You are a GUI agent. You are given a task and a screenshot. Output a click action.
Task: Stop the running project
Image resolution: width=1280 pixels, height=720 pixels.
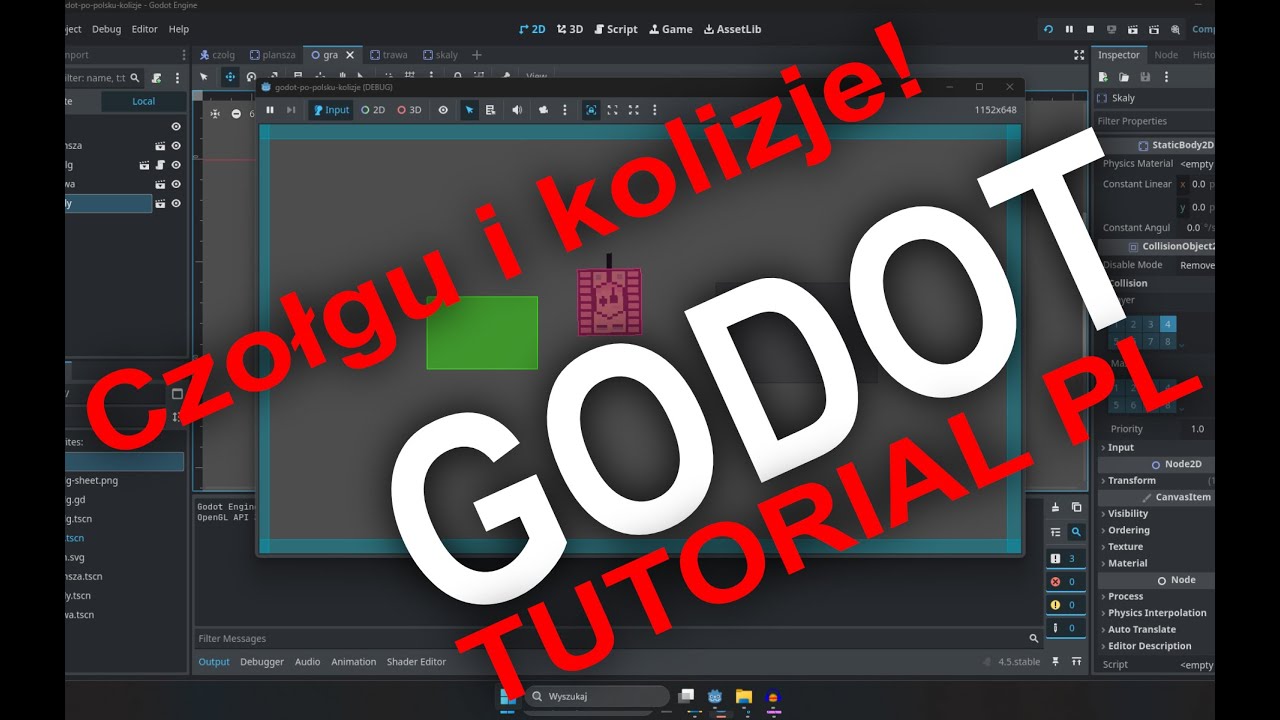[x=1090, y=29]
